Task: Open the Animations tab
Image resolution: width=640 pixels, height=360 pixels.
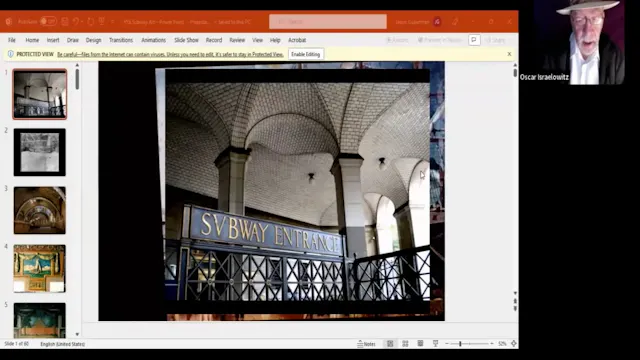Action: coord(153,40)
